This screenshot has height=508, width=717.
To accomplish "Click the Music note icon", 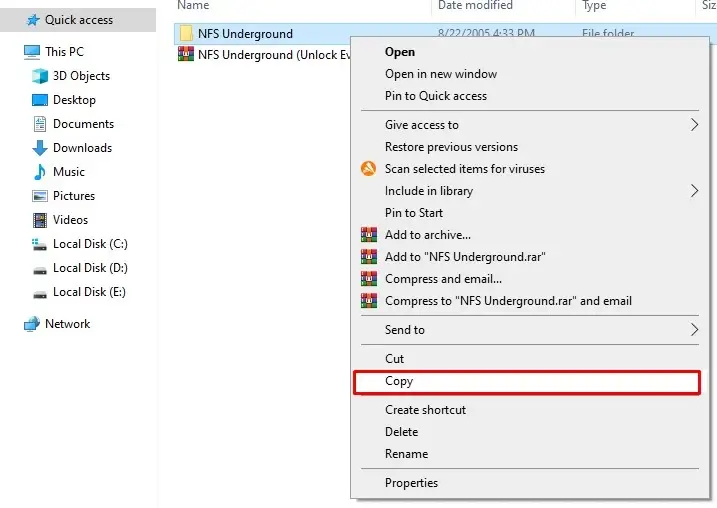I will (40, 172).
